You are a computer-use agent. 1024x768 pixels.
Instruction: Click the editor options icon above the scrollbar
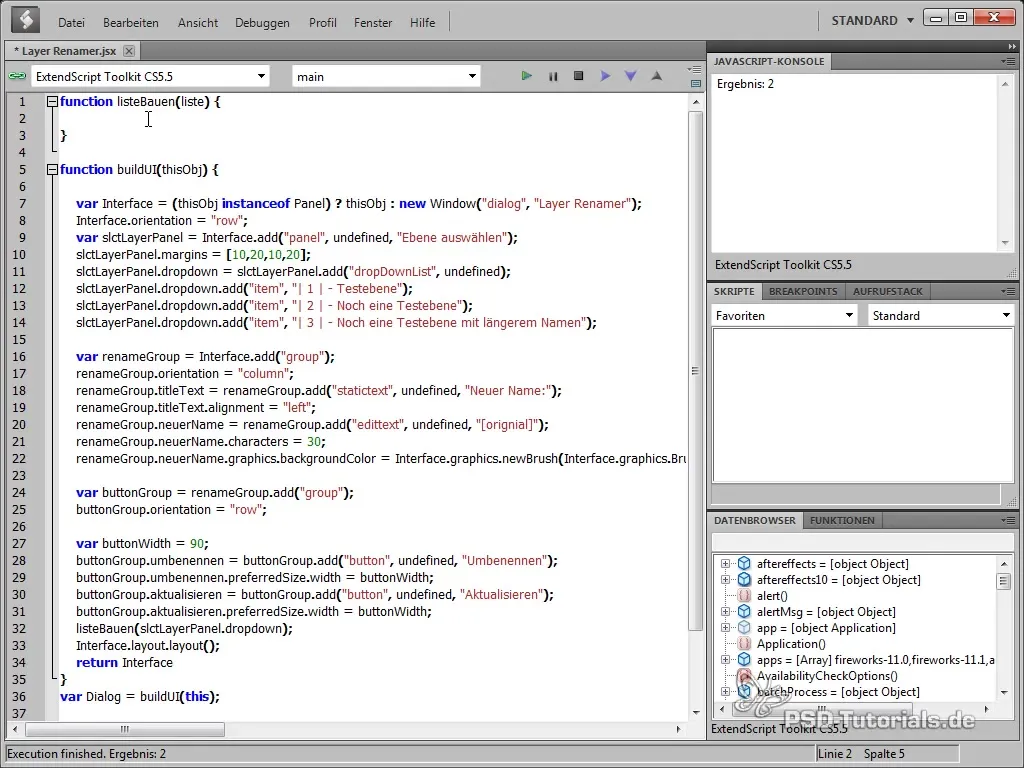tap(695, 69)
